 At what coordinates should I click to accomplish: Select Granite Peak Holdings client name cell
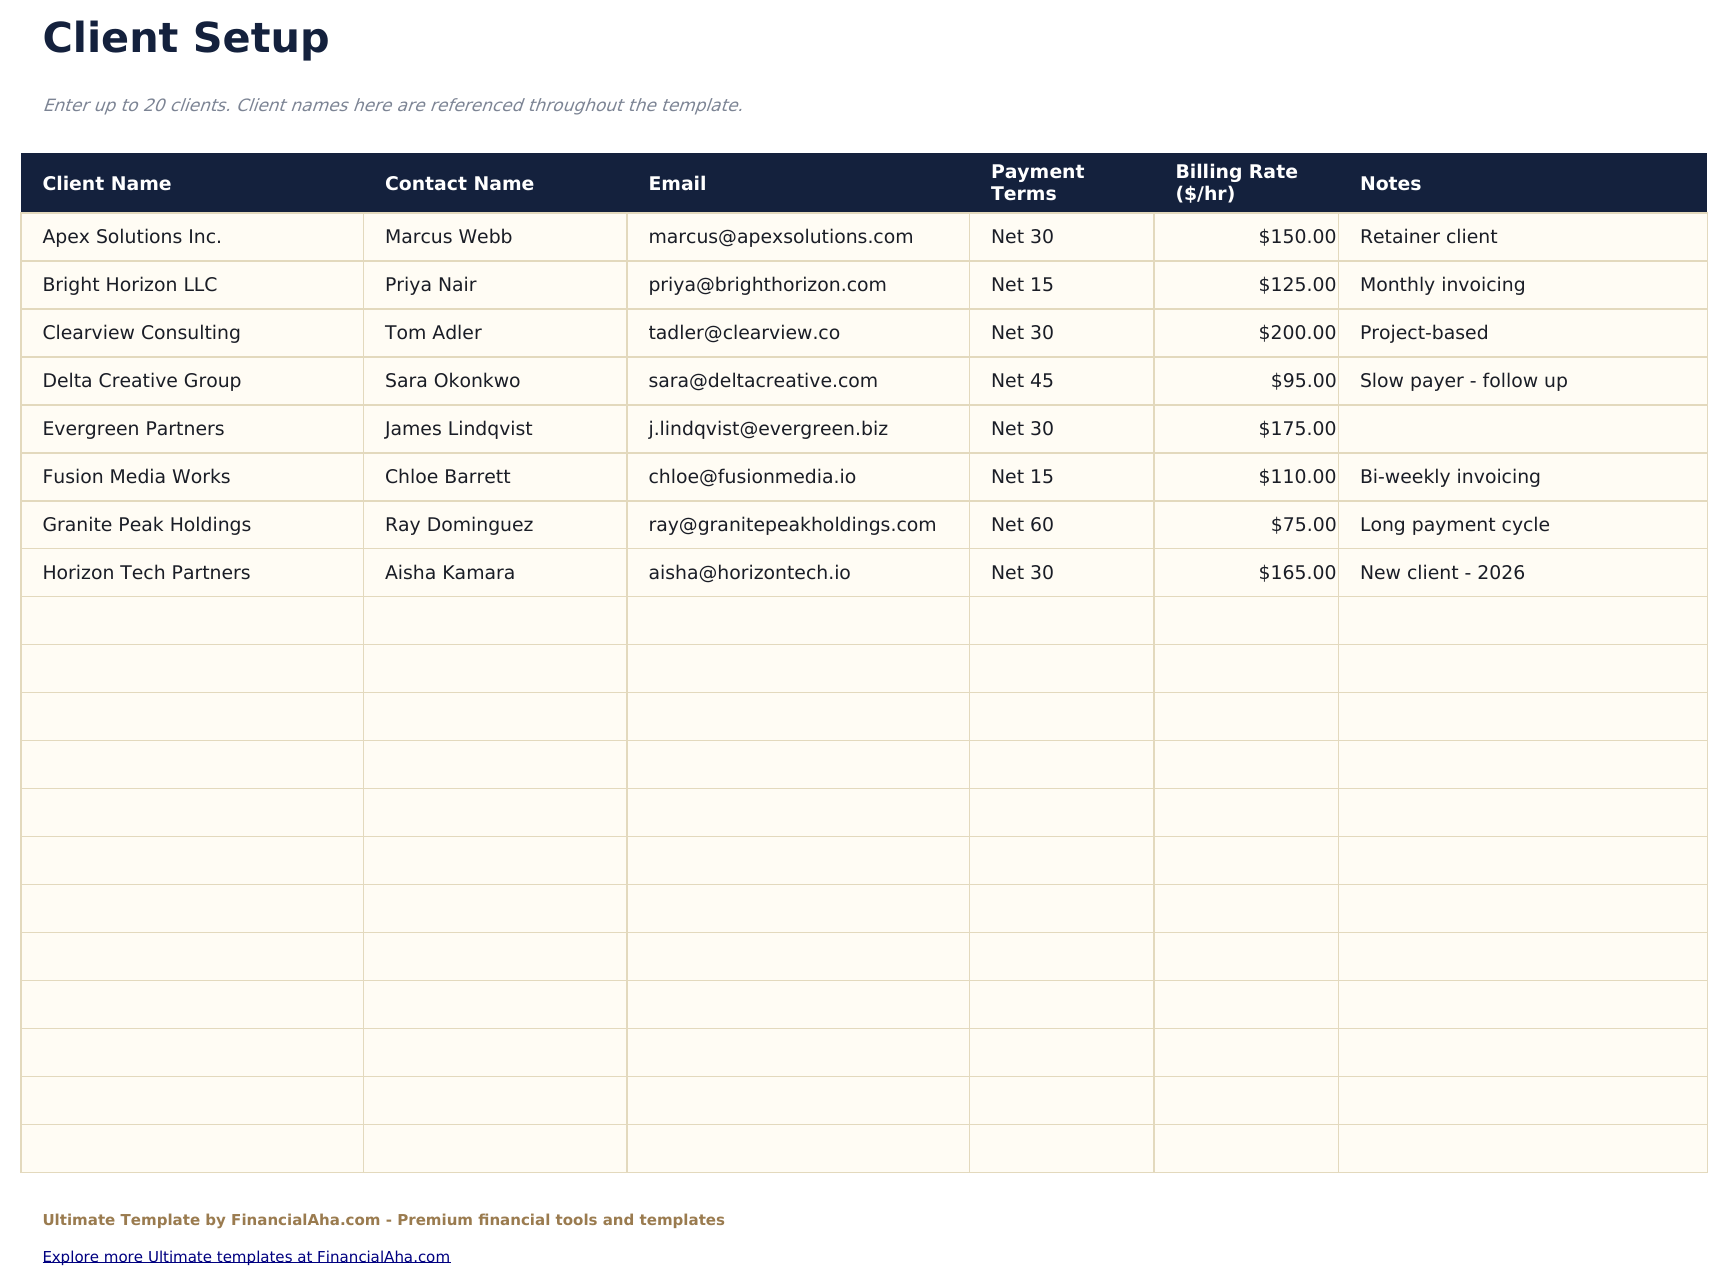pos(147,524)
